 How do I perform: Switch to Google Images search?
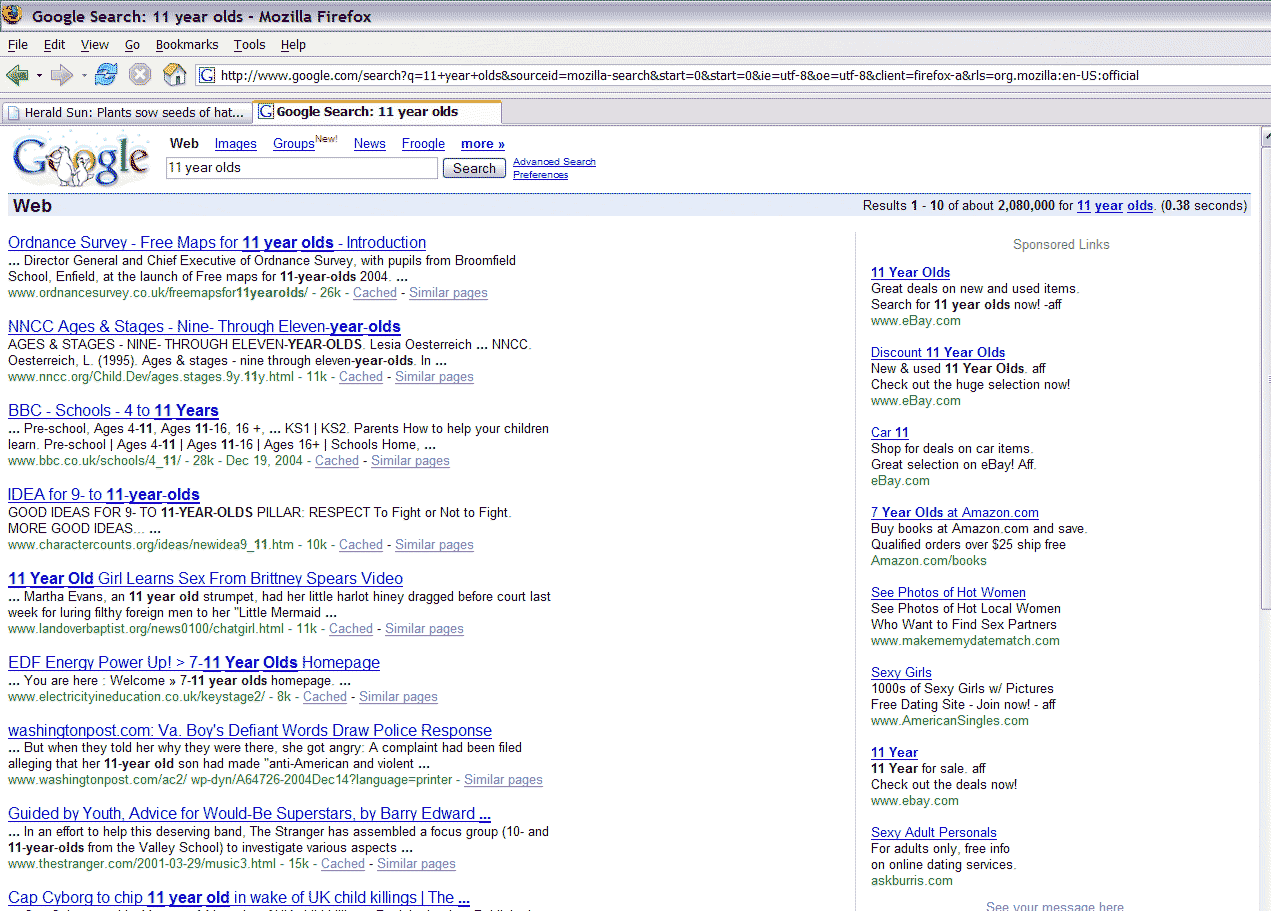pos(235,144)
